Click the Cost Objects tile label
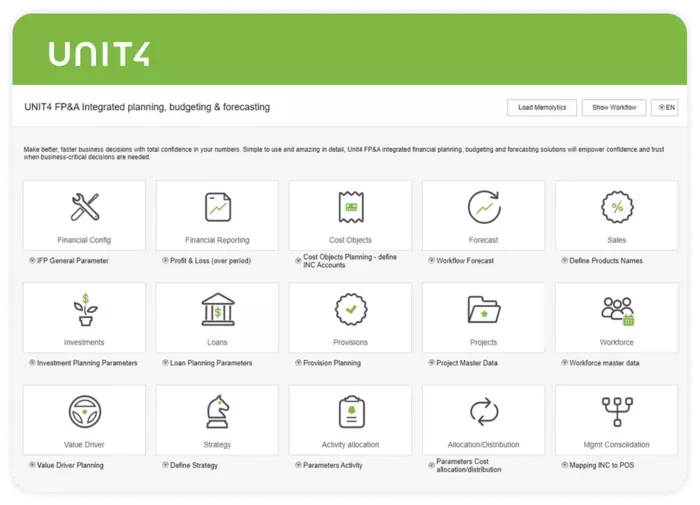The width and height of the screenshot is (700, 505). 350,240
